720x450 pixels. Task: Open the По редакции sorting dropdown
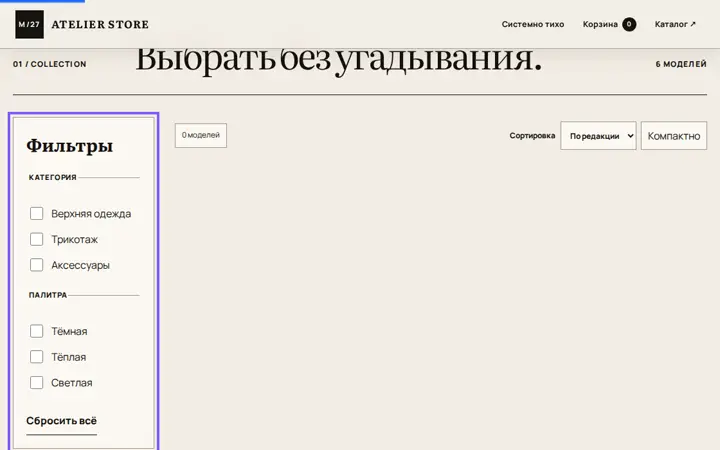point(598,135)
